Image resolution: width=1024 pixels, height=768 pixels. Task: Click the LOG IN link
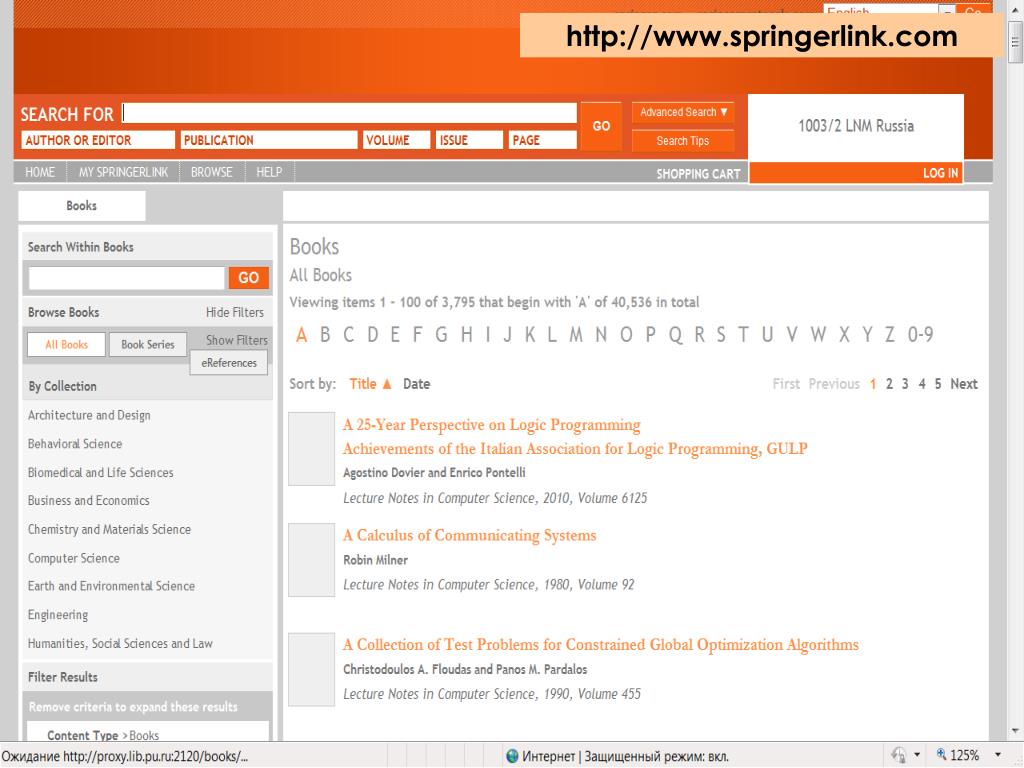pyautogui.click(x=940, y=173)
